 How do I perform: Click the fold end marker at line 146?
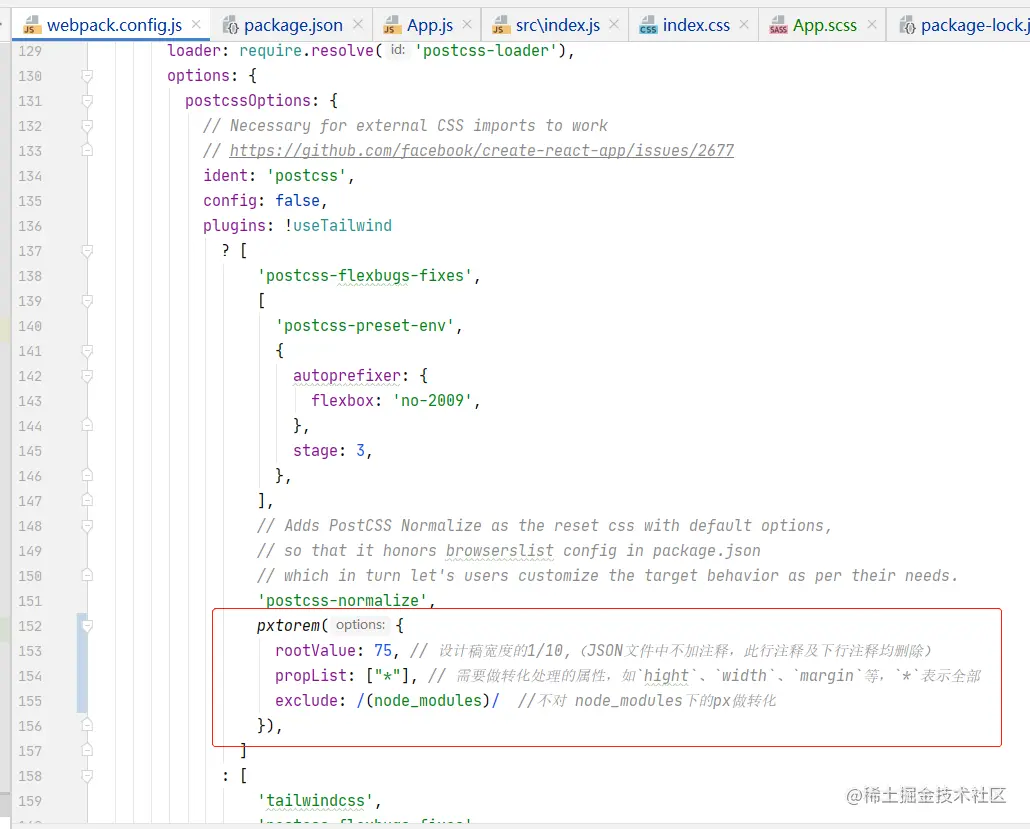point(87,476)
